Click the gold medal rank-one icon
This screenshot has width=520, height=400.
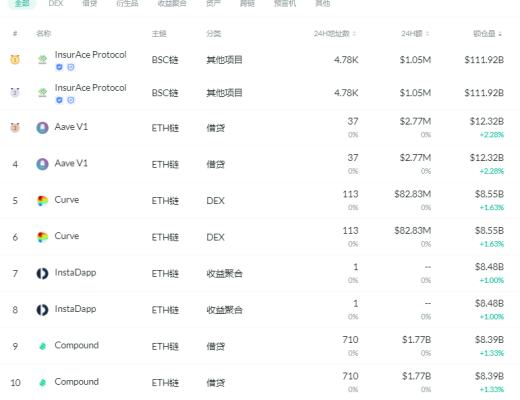[x=15, y=60]
